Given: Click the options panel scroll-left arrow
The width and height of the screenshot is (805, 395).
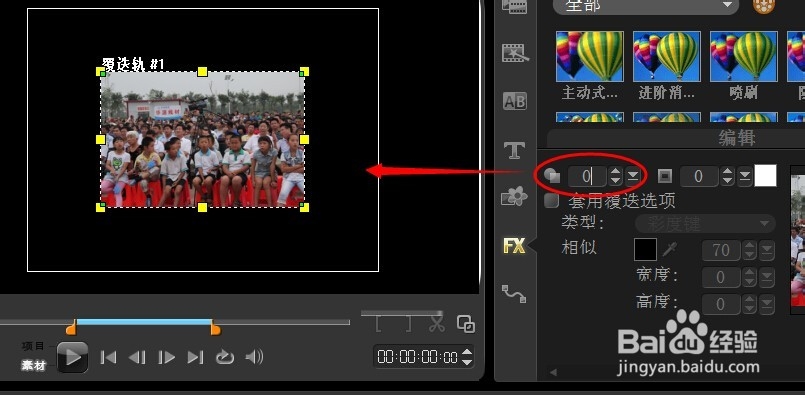Looking at the screenshot, I should 552,372.
